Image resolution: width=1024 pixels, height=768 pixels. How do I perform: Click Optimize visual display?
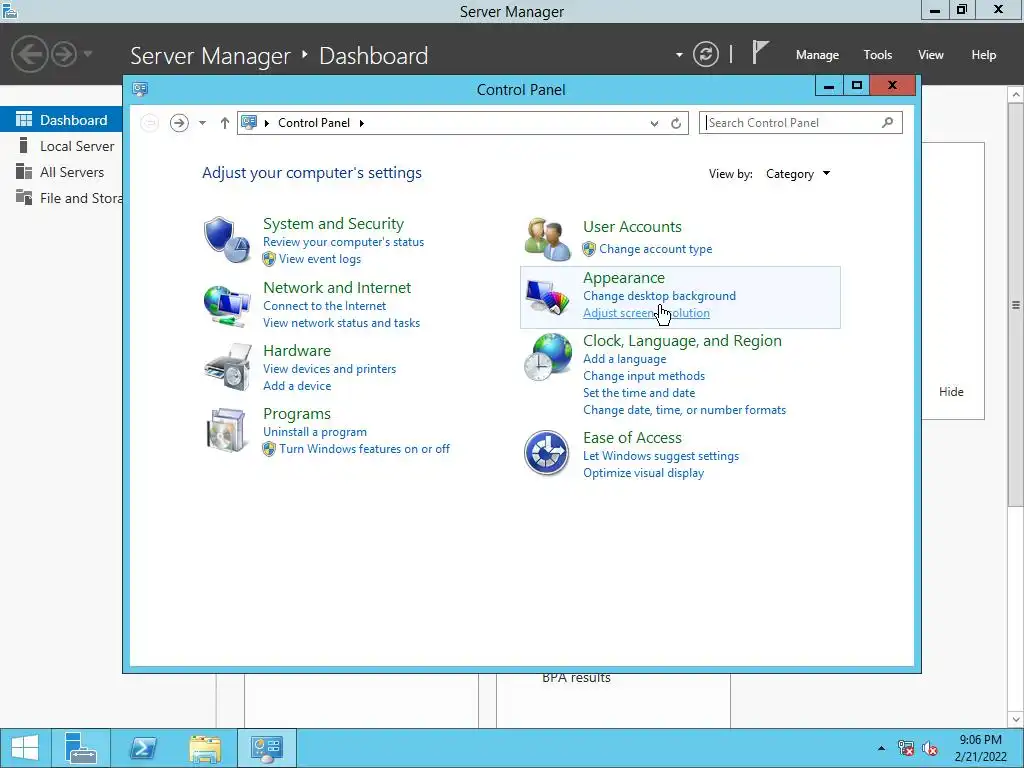pos(643,473)
